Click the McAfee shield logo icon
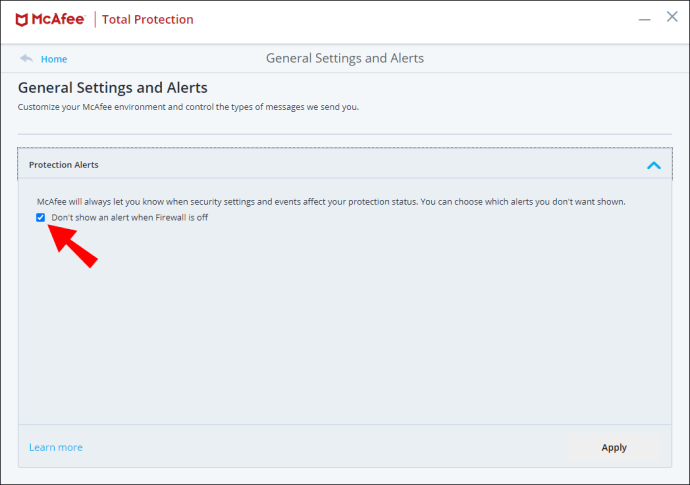690x485 pixels. click(22, 20)
